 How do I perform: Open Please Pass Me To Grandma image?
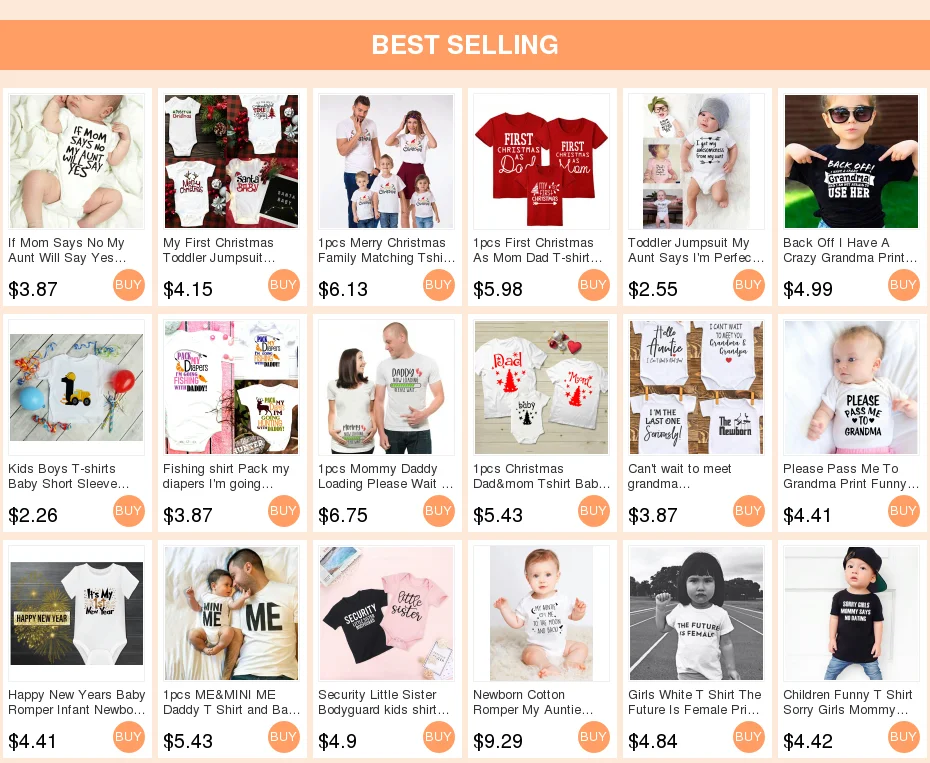pyautogui.click(x=851, y=387)
